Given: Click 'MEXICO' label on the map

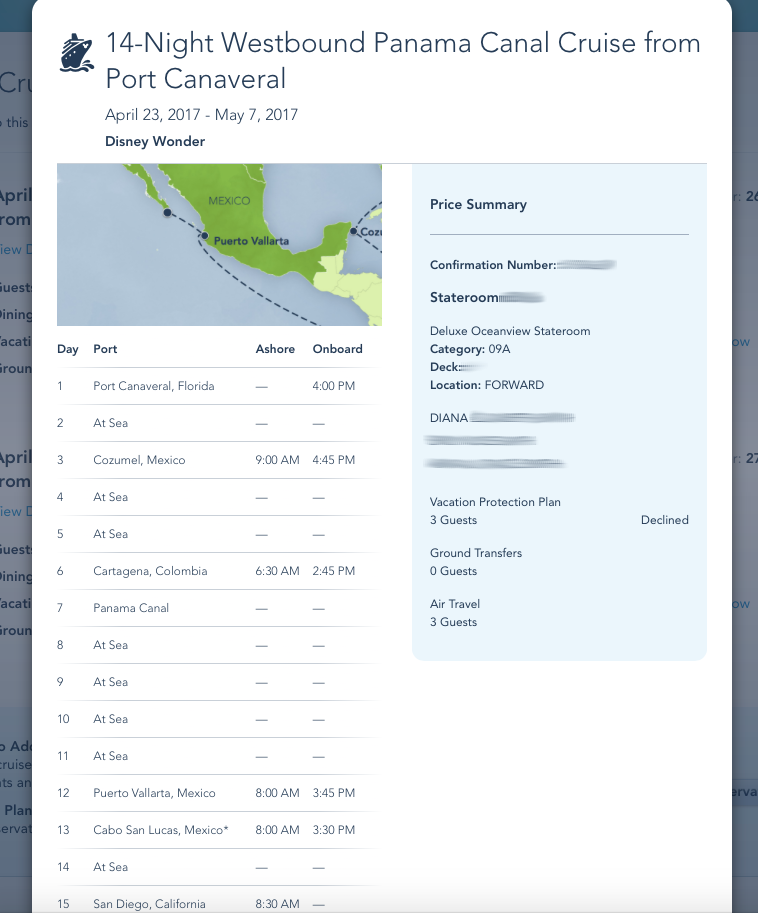Looking at the screenshot, I should [x=229, y=201].
